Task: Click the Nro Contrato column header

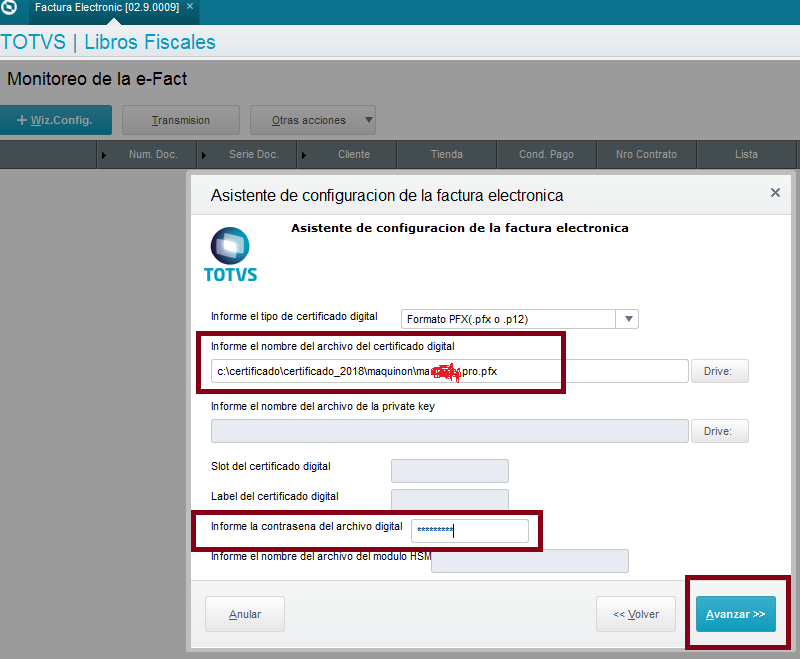Action: tap(646, 154)
